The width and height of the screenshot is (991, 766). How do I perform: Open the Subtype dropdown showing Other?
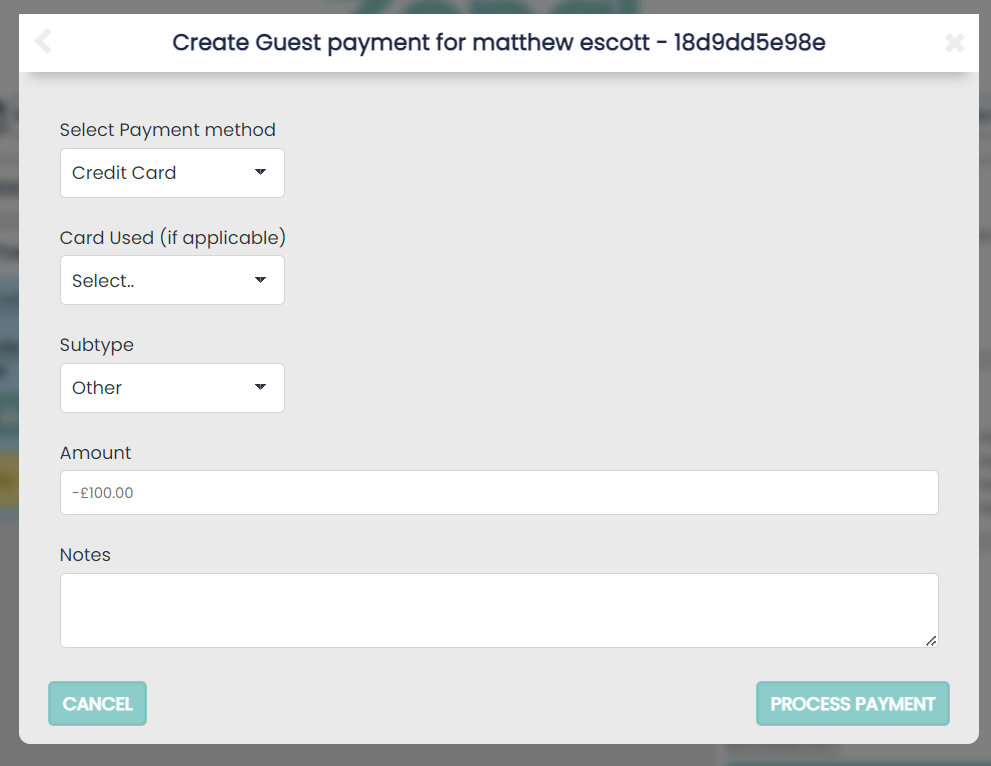tap(172, 388)
